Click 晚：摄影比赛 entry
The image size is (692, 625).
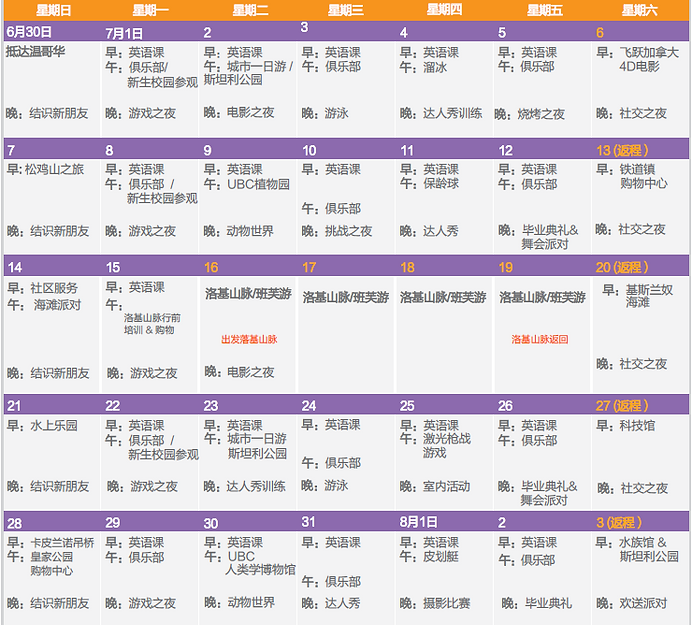point(435,603)
